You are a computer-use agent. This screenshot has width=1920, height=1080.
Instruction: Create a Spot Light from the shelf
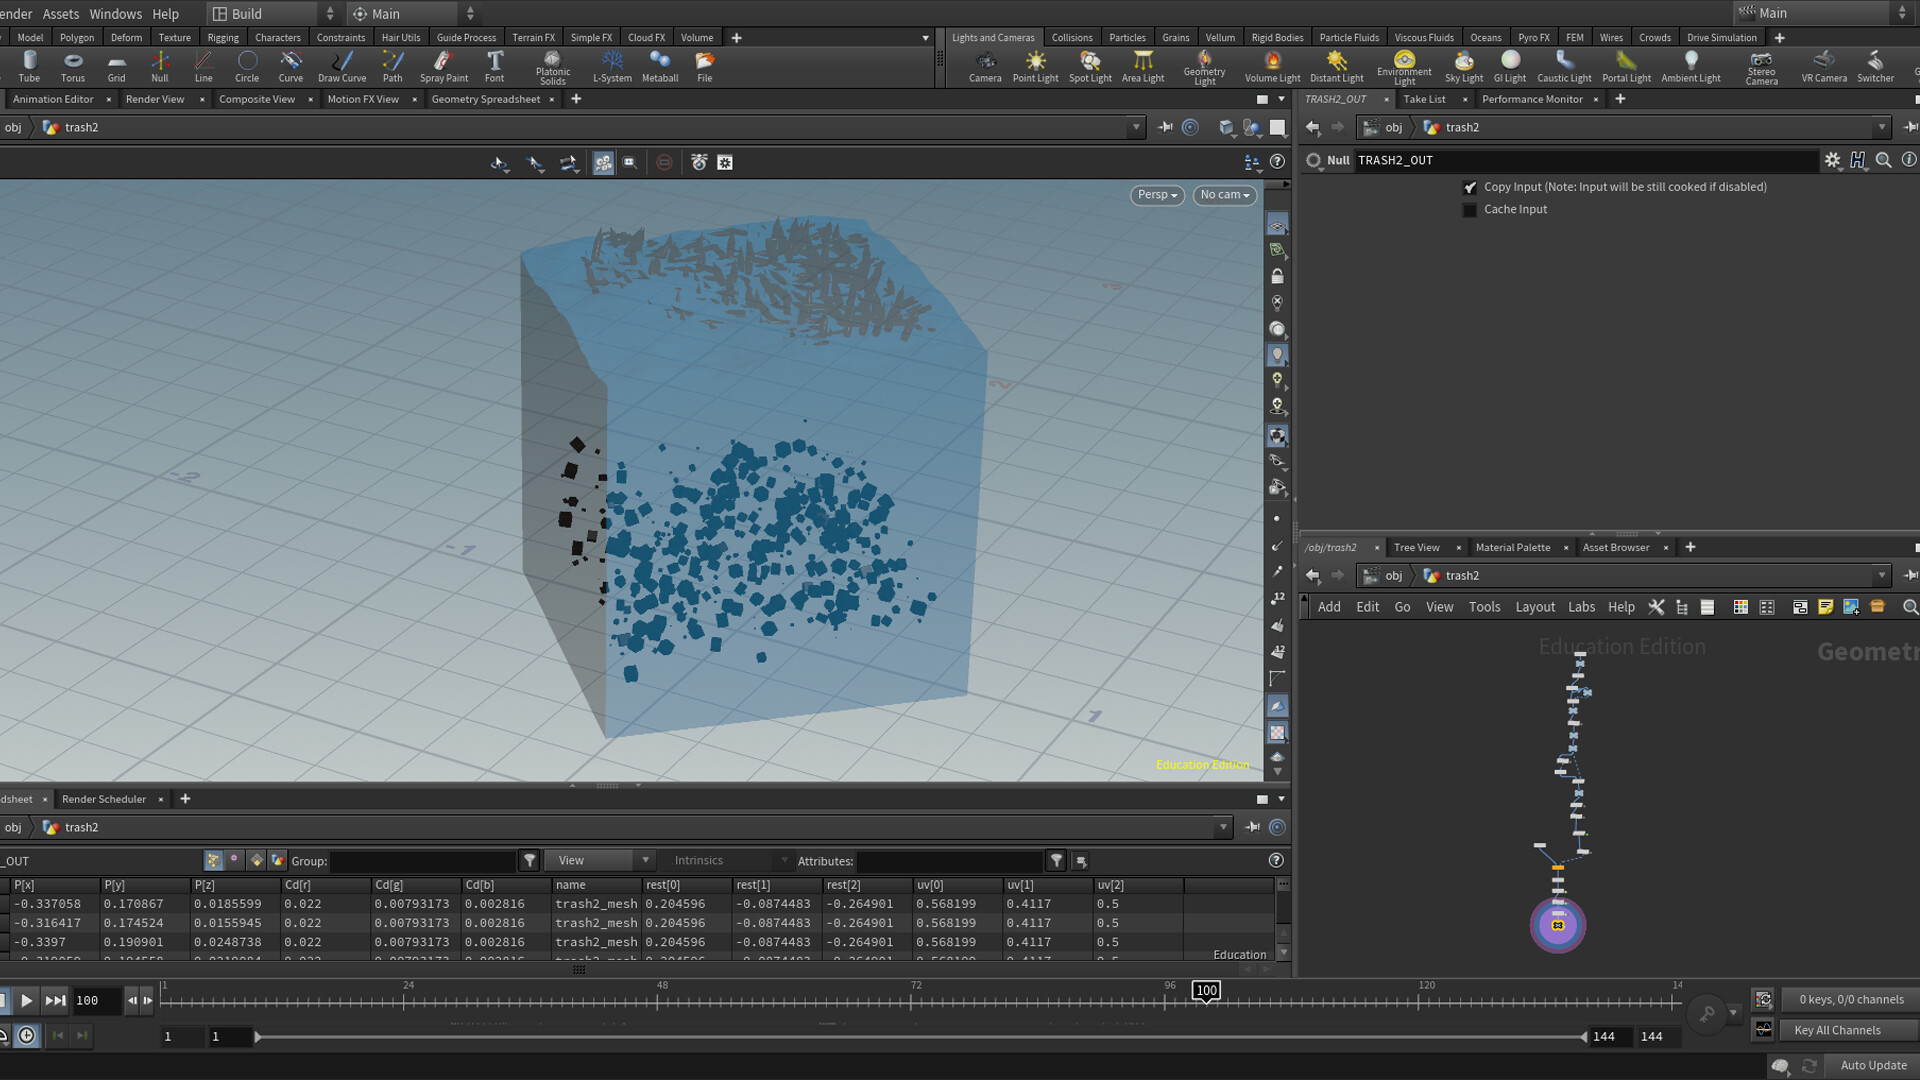[1090, 66]
